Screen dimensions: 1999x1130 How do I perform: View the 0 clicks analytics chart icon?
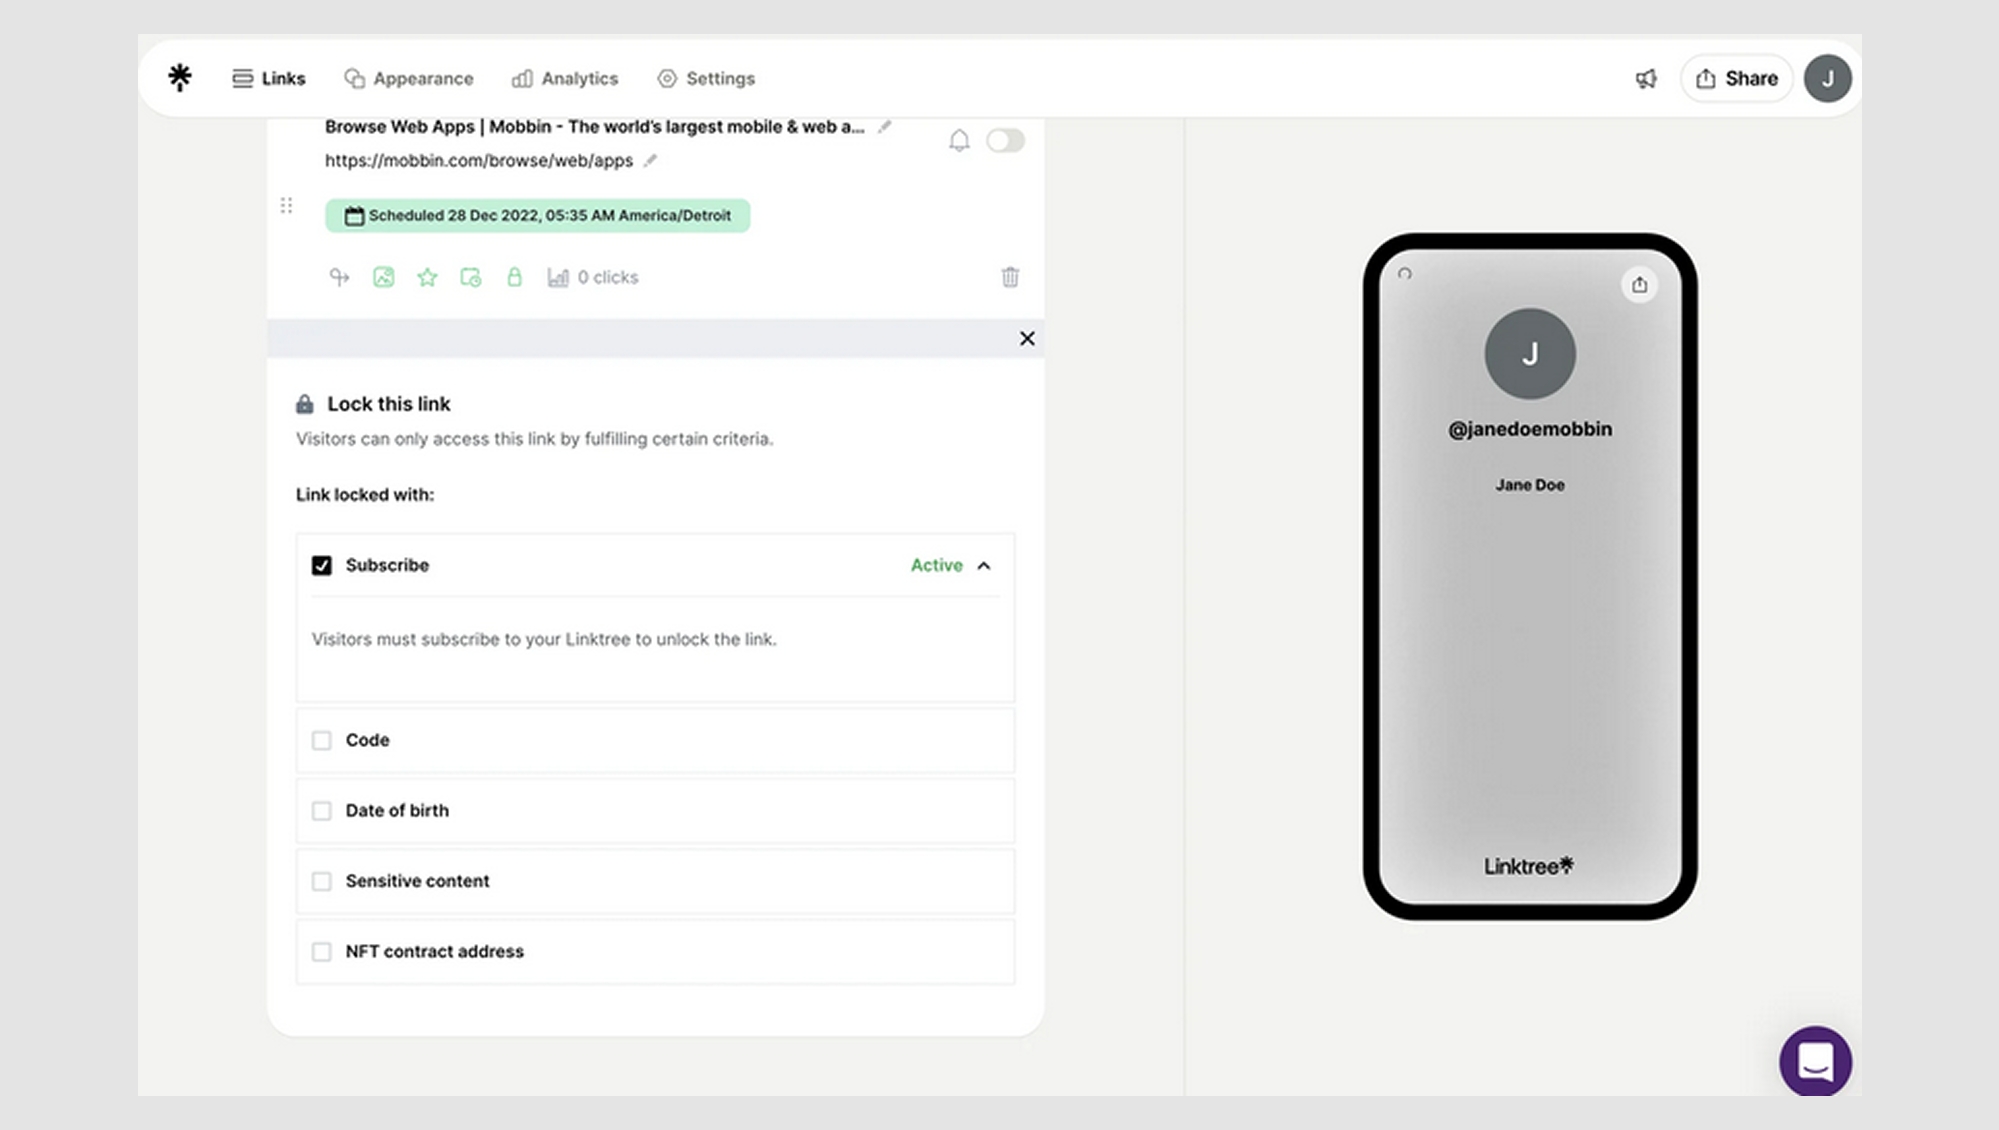(x=558, y=277)
